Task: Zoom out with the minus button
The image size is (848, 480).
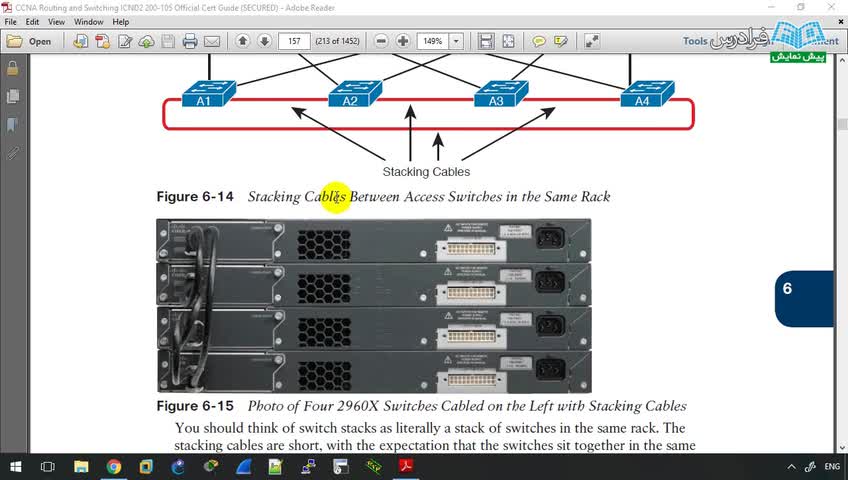Action: [x=381, y=41]
